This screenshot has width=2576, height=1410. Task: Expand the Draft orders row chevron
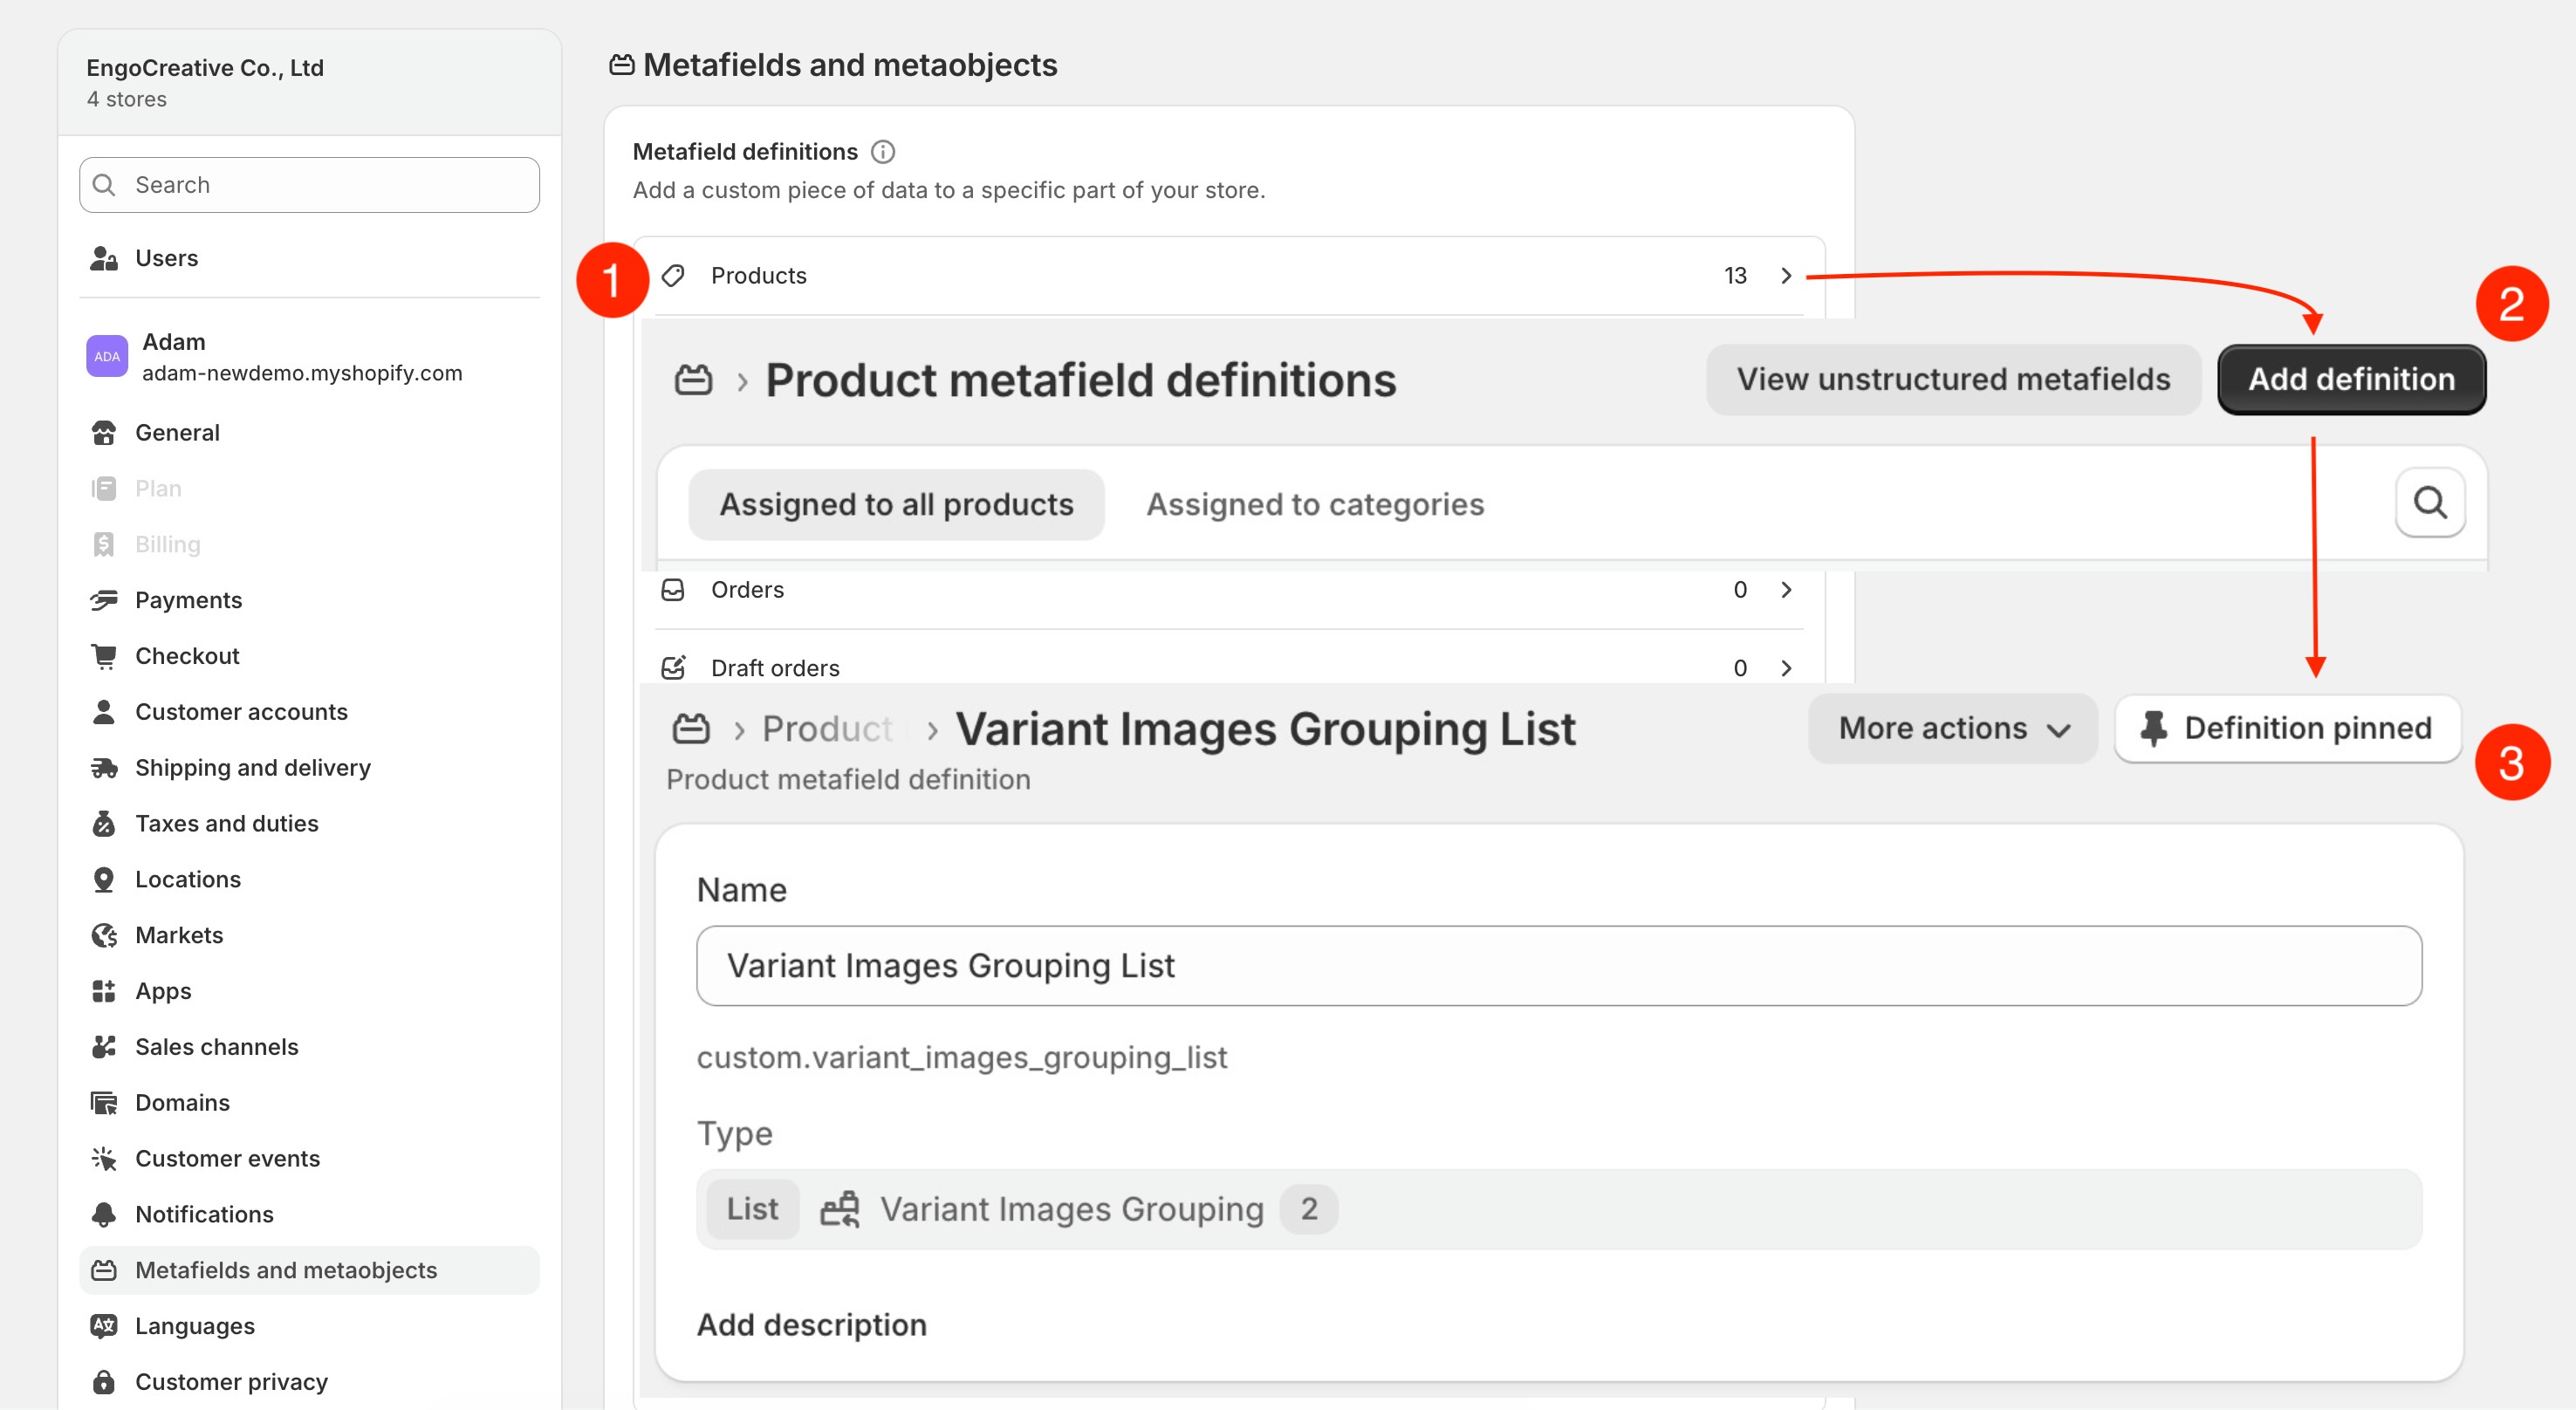1786,668
